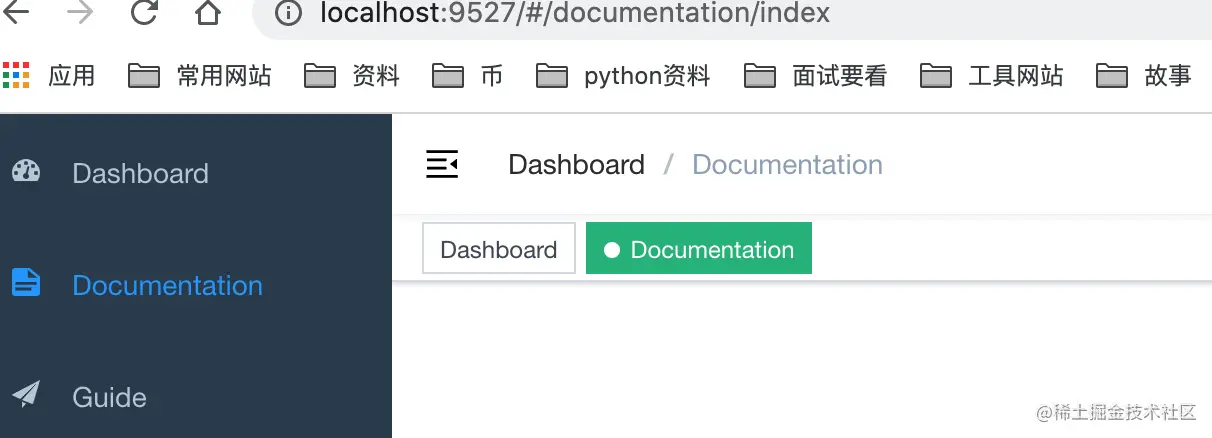Viewport: 1212px width, 438px height.
Task: Open the browser home page icon
Action: [x=207, y=13]
